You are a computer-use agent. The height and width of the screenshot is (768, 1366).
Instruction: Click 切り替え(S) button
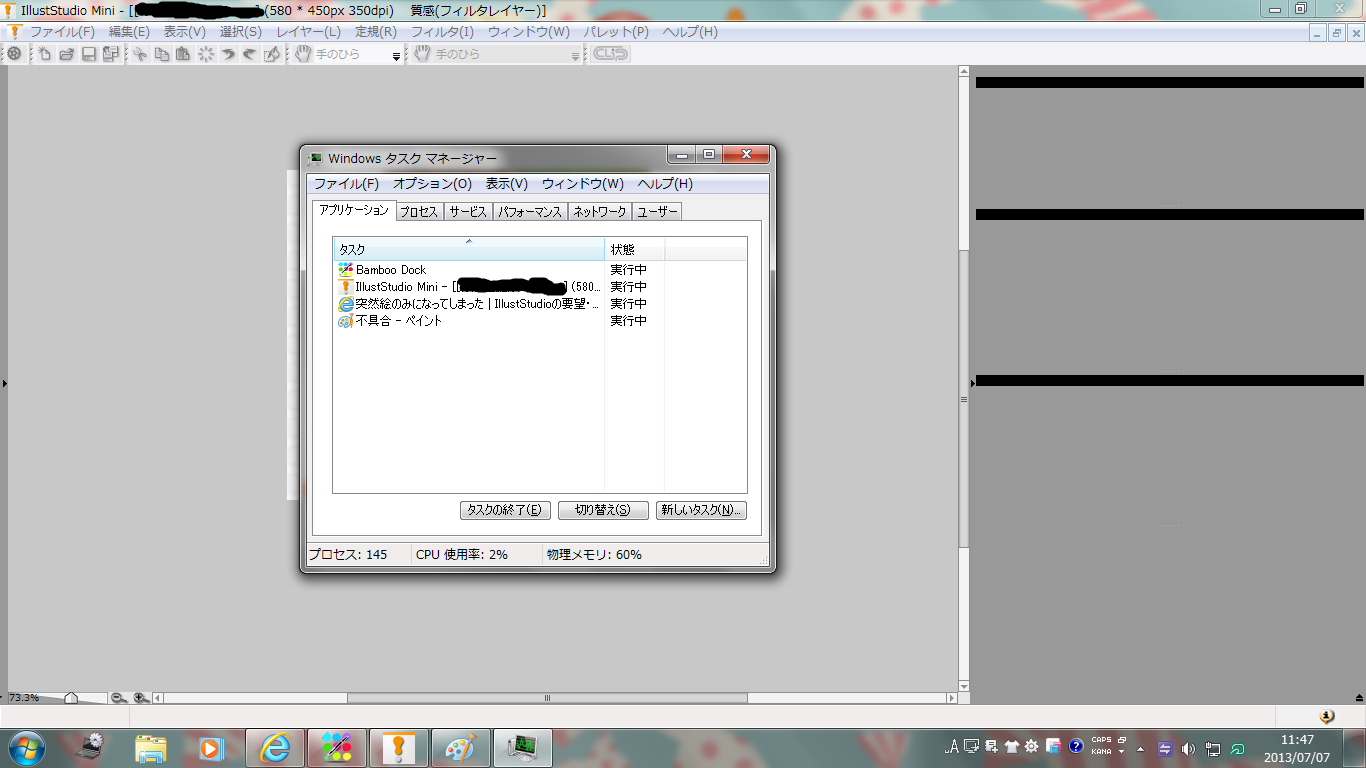point(603,510)
